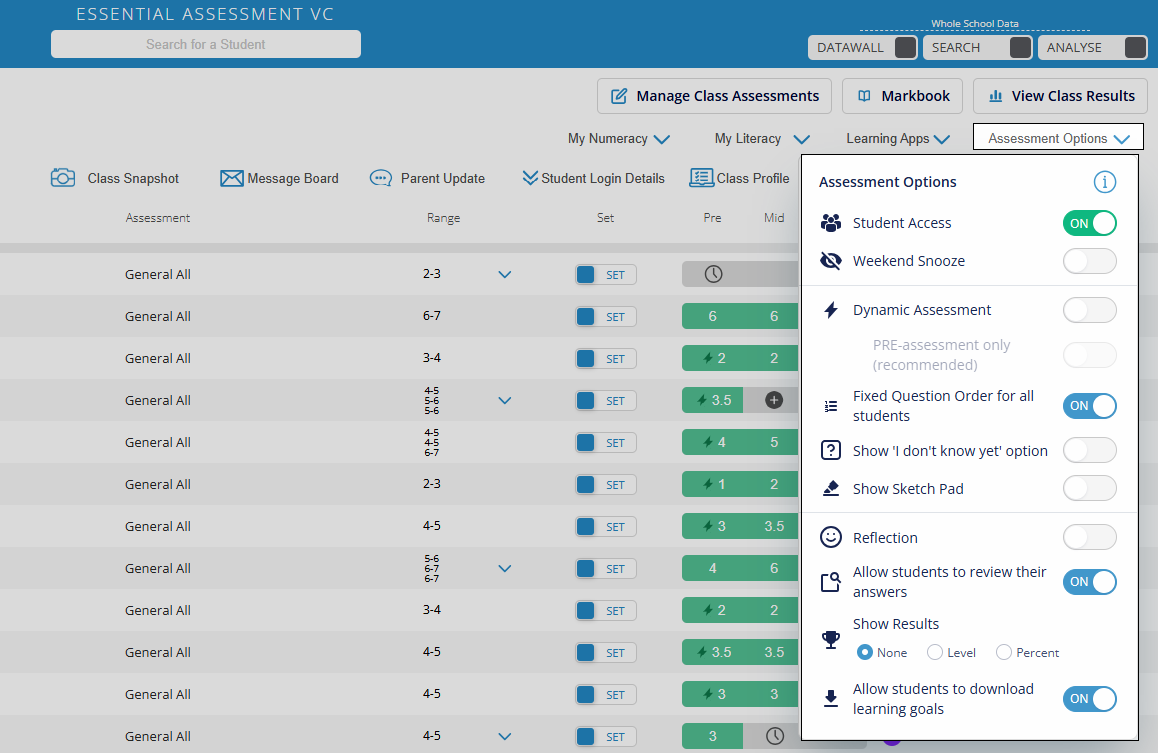
Task: Expand the range chevron in the 2-3 first row
Action: [x=504, y=275]
